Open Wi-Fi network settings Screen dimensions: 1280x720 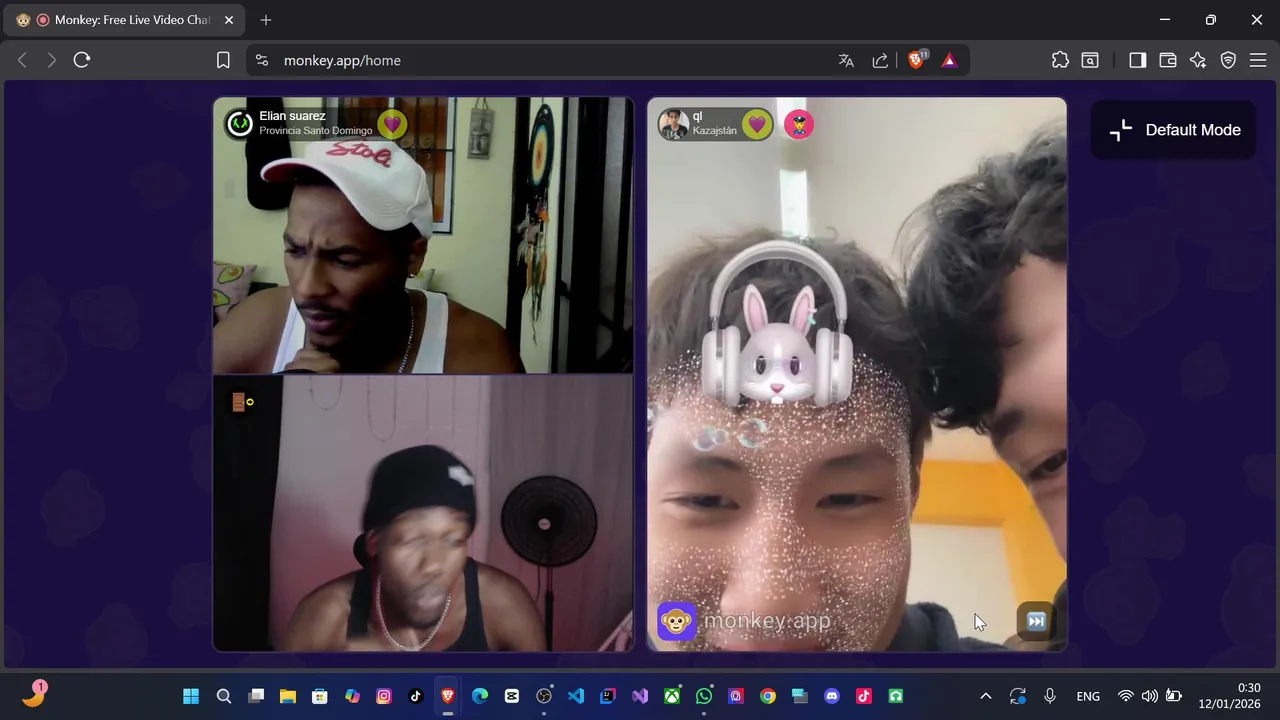point(1126,696)
